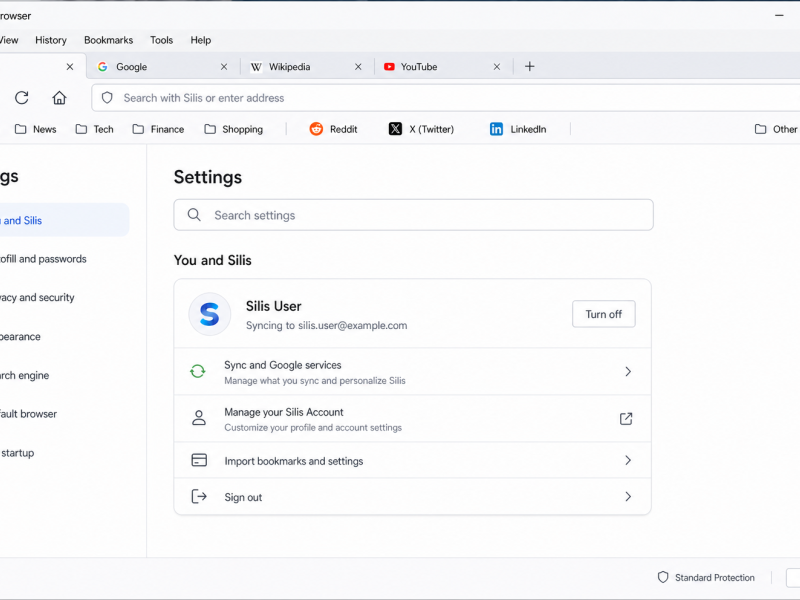Open external link icon for Silis Account

[x=626, y=418]
